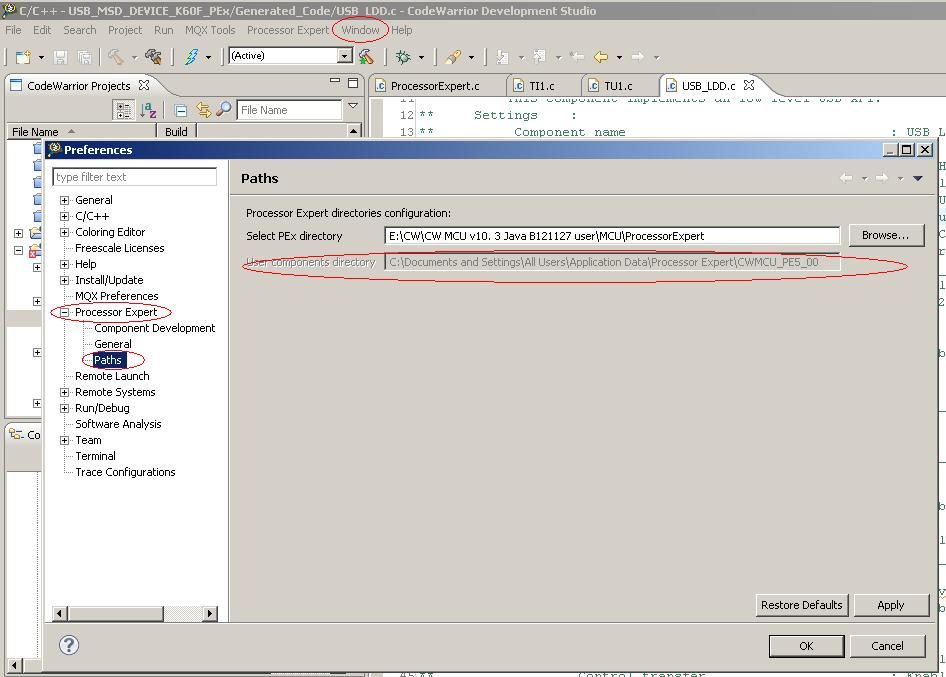Toggle Link with Editor in the Projects view

[x=204, y=110]
